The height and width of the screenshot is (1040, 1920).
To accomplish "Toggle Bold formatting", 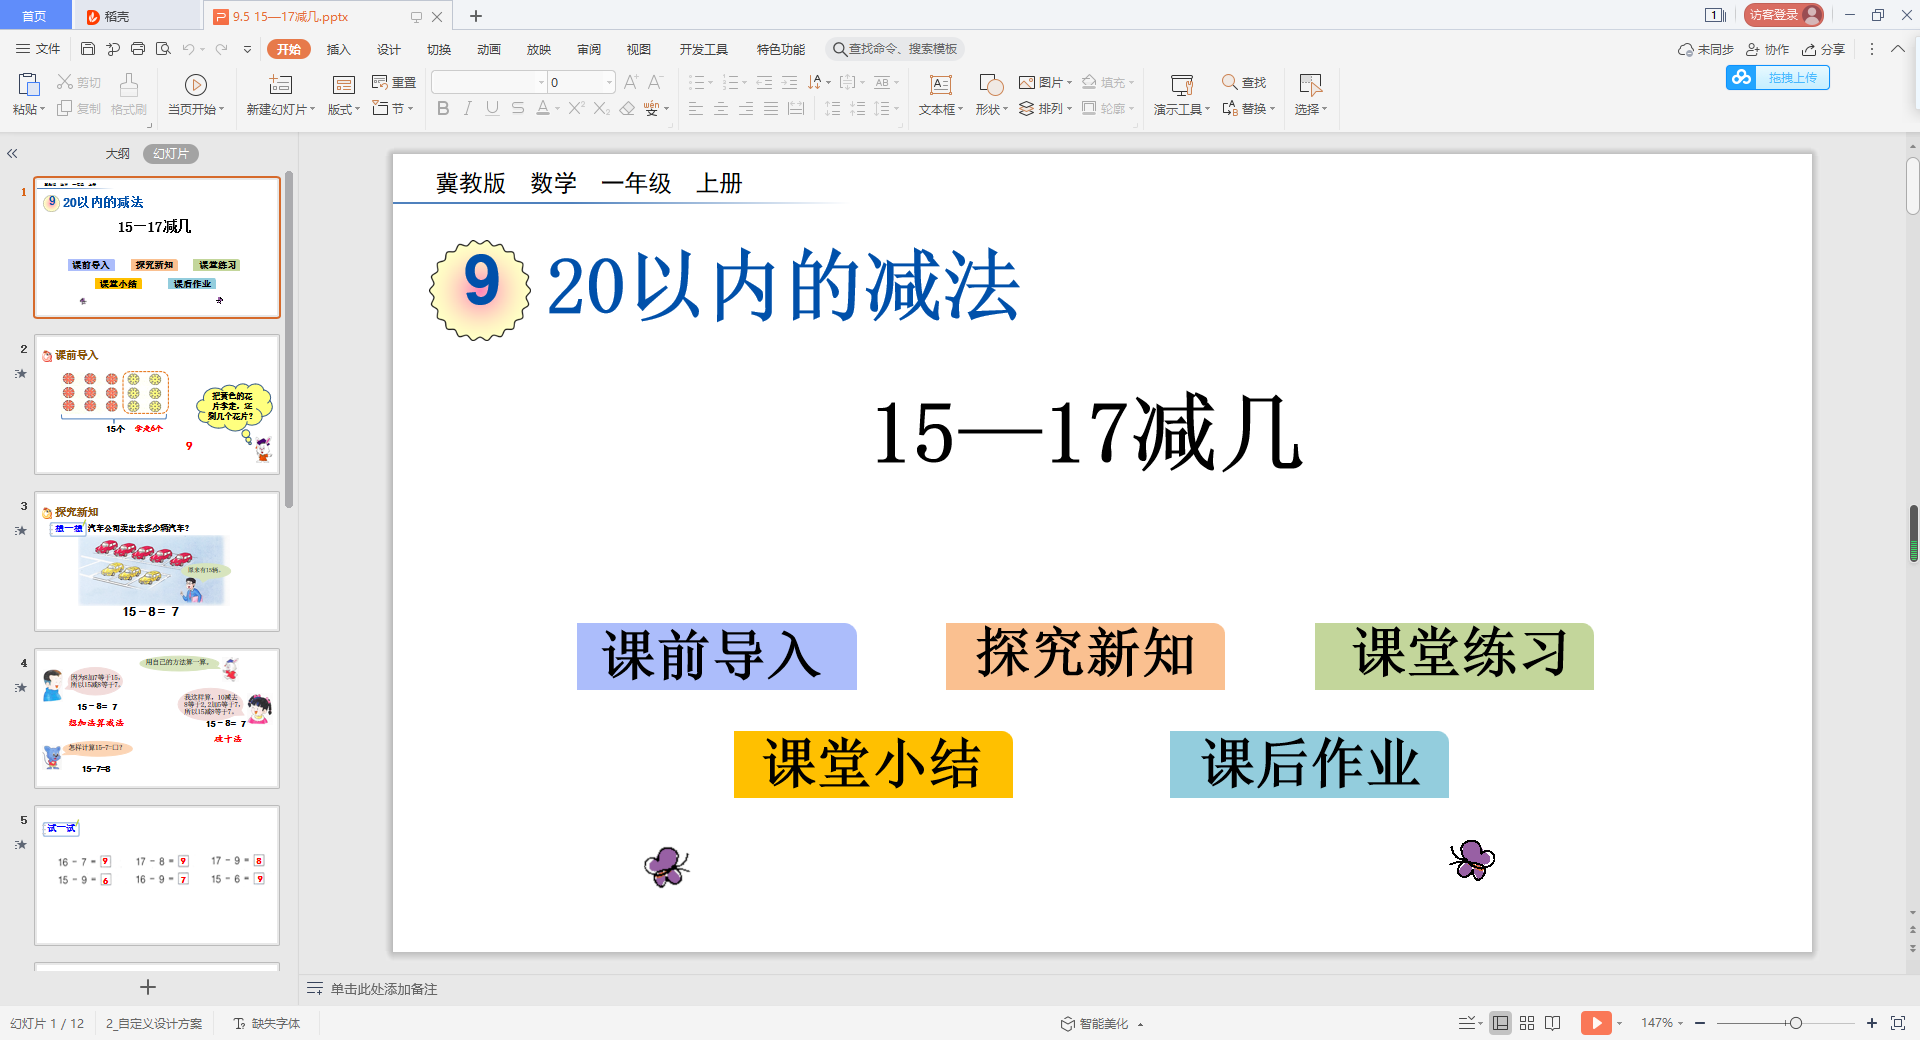I will (443, 108).
